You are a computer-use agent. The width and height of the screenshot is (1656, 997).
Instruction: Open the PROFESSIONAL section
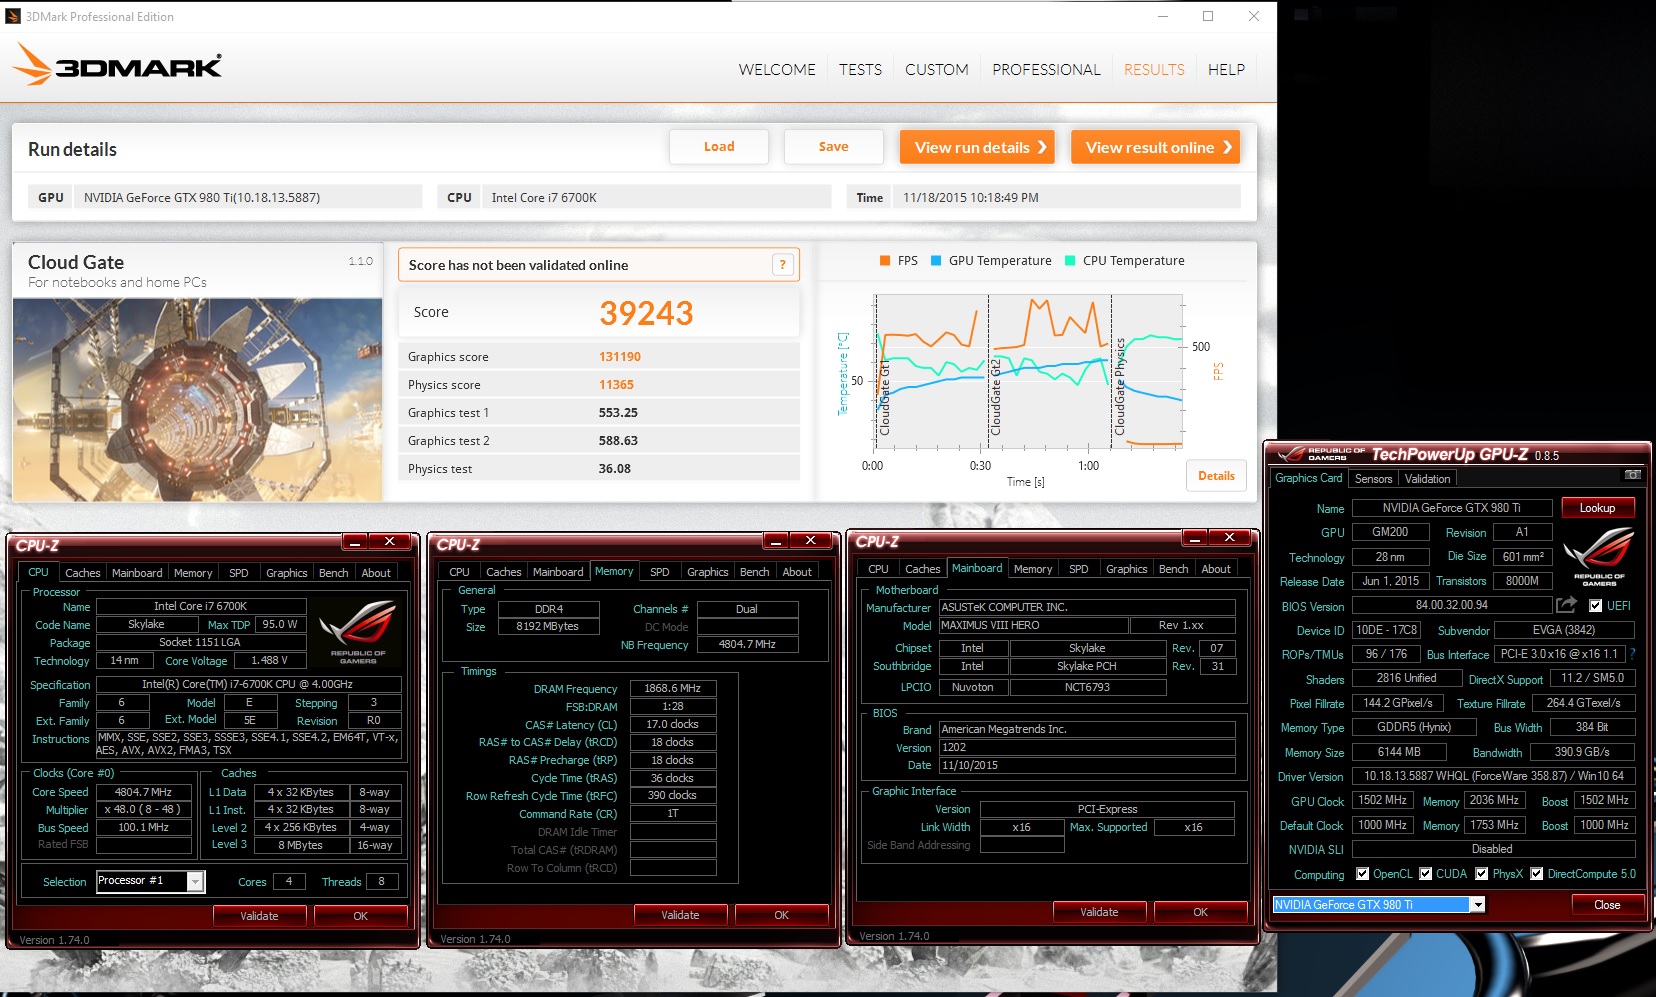click(1046, 70)
